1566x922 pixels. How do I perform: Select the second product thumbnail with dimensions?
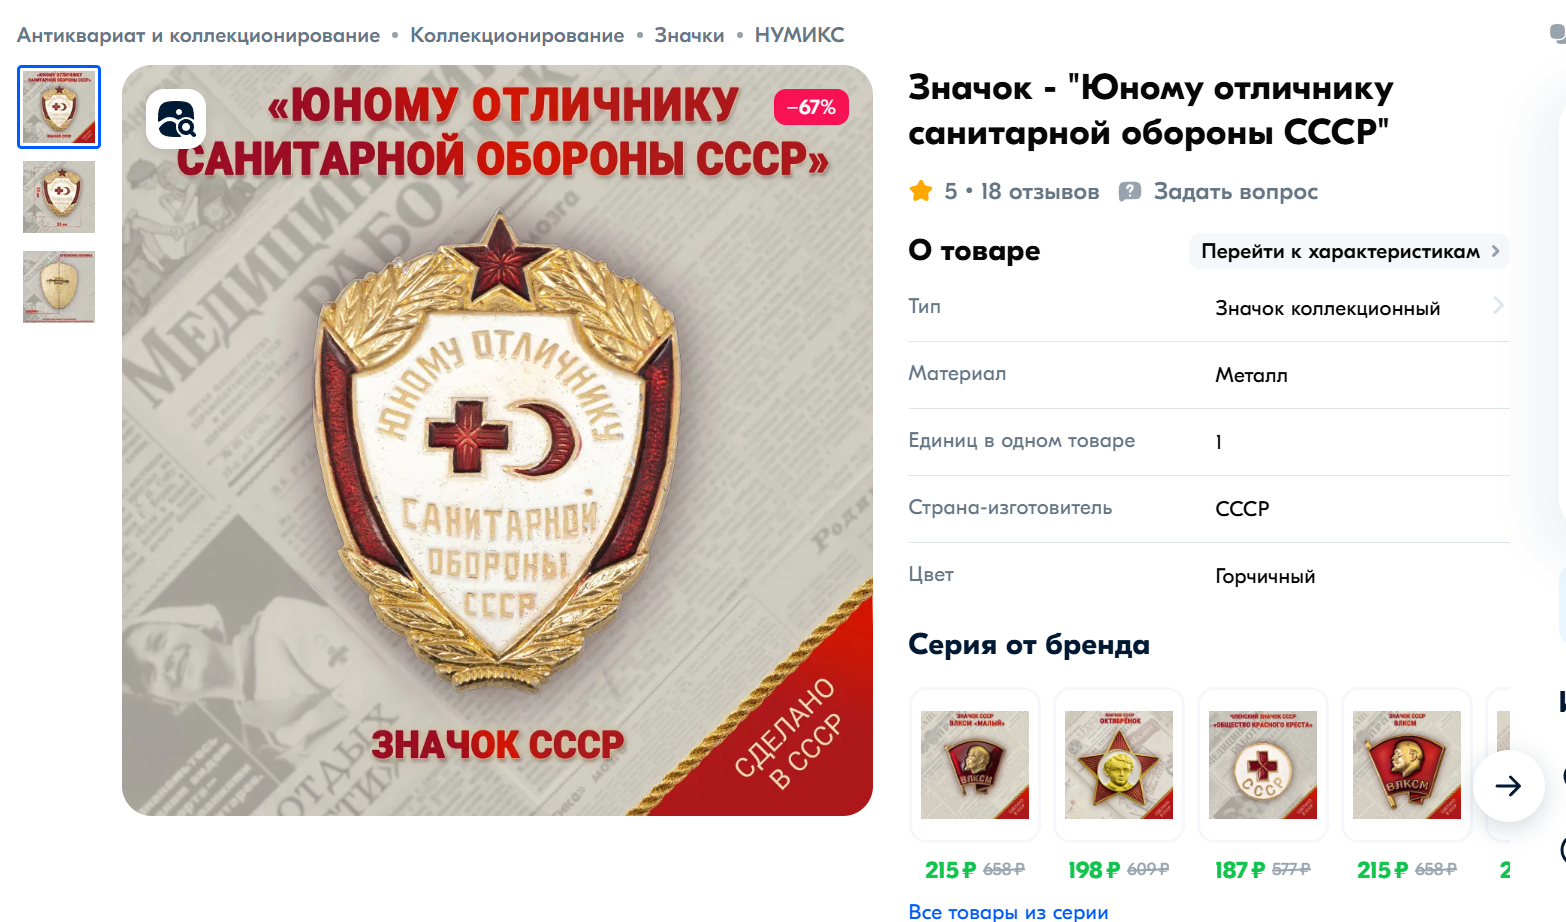[x=59, y=197]
